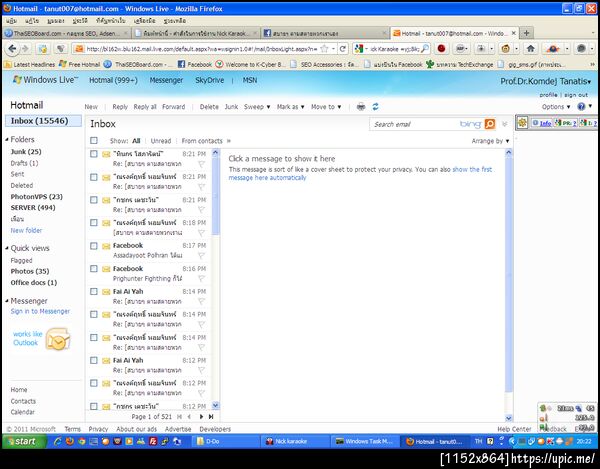Click the bookmark star in the address bar
Viewport: 600px width, 469px height.
point(324,49)
